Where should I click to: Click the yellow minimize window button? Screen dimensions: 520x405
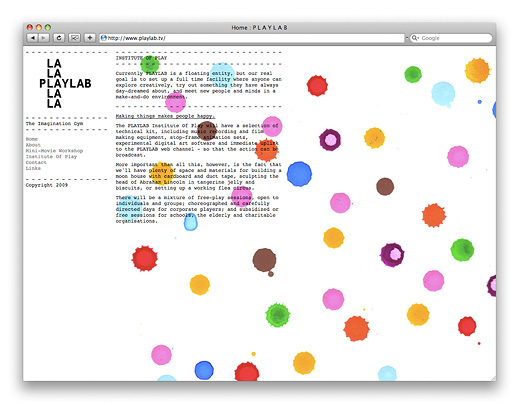click(x=39, y=27)
